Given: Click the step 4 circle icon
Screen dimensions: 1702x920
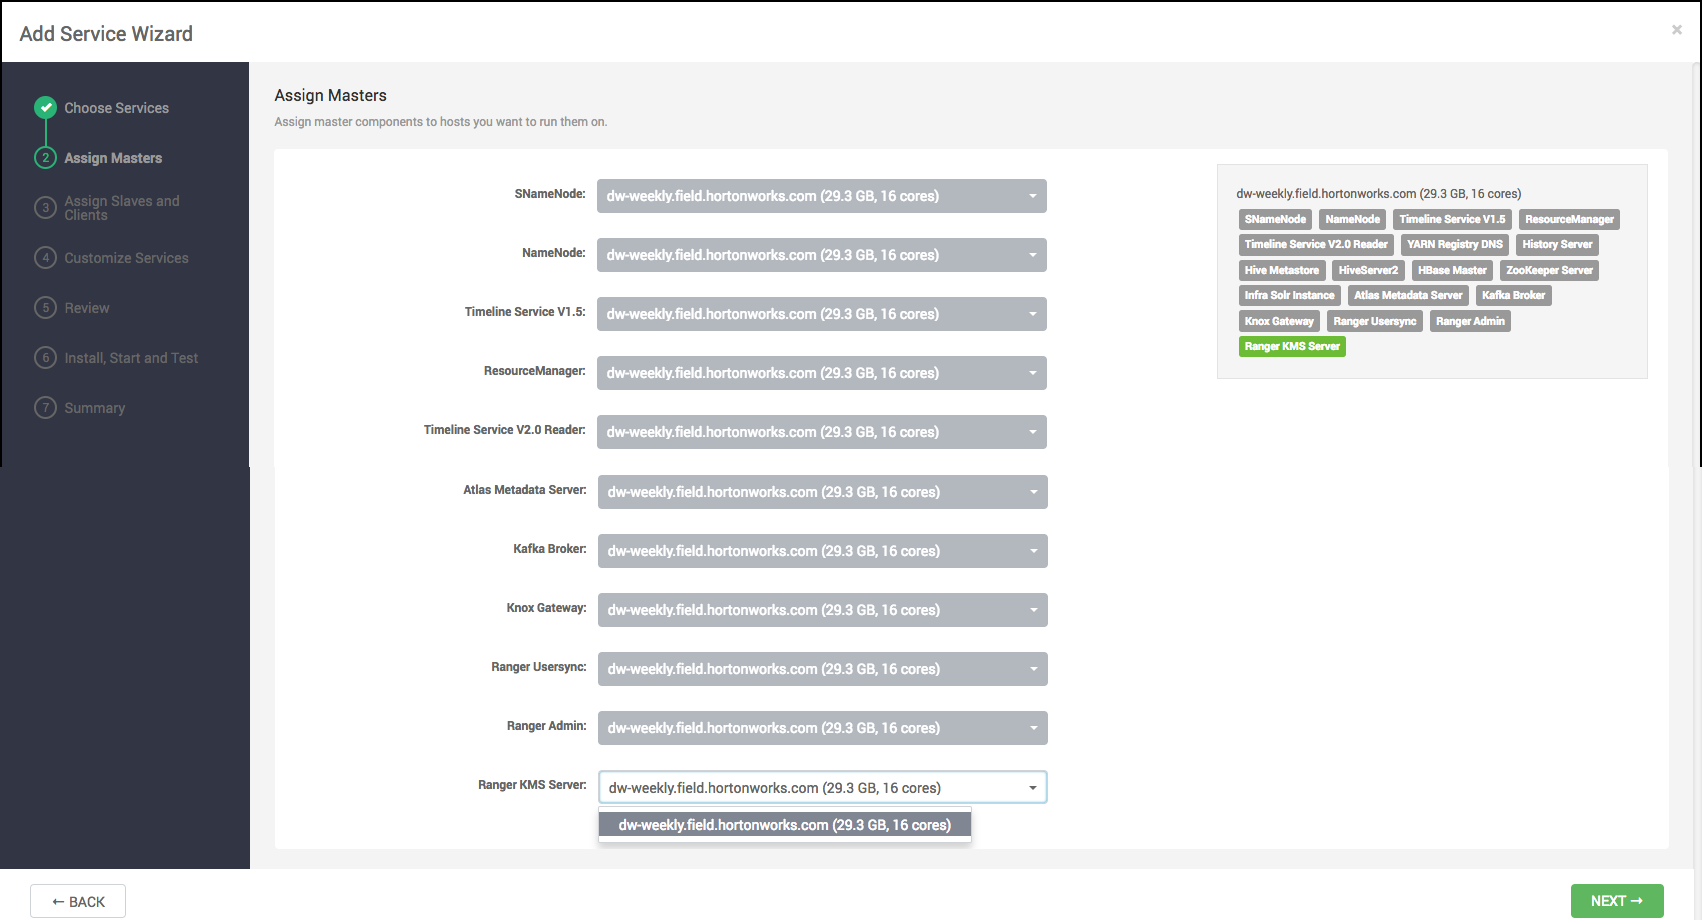Looking at the screenshot, I should coord(45,257).
